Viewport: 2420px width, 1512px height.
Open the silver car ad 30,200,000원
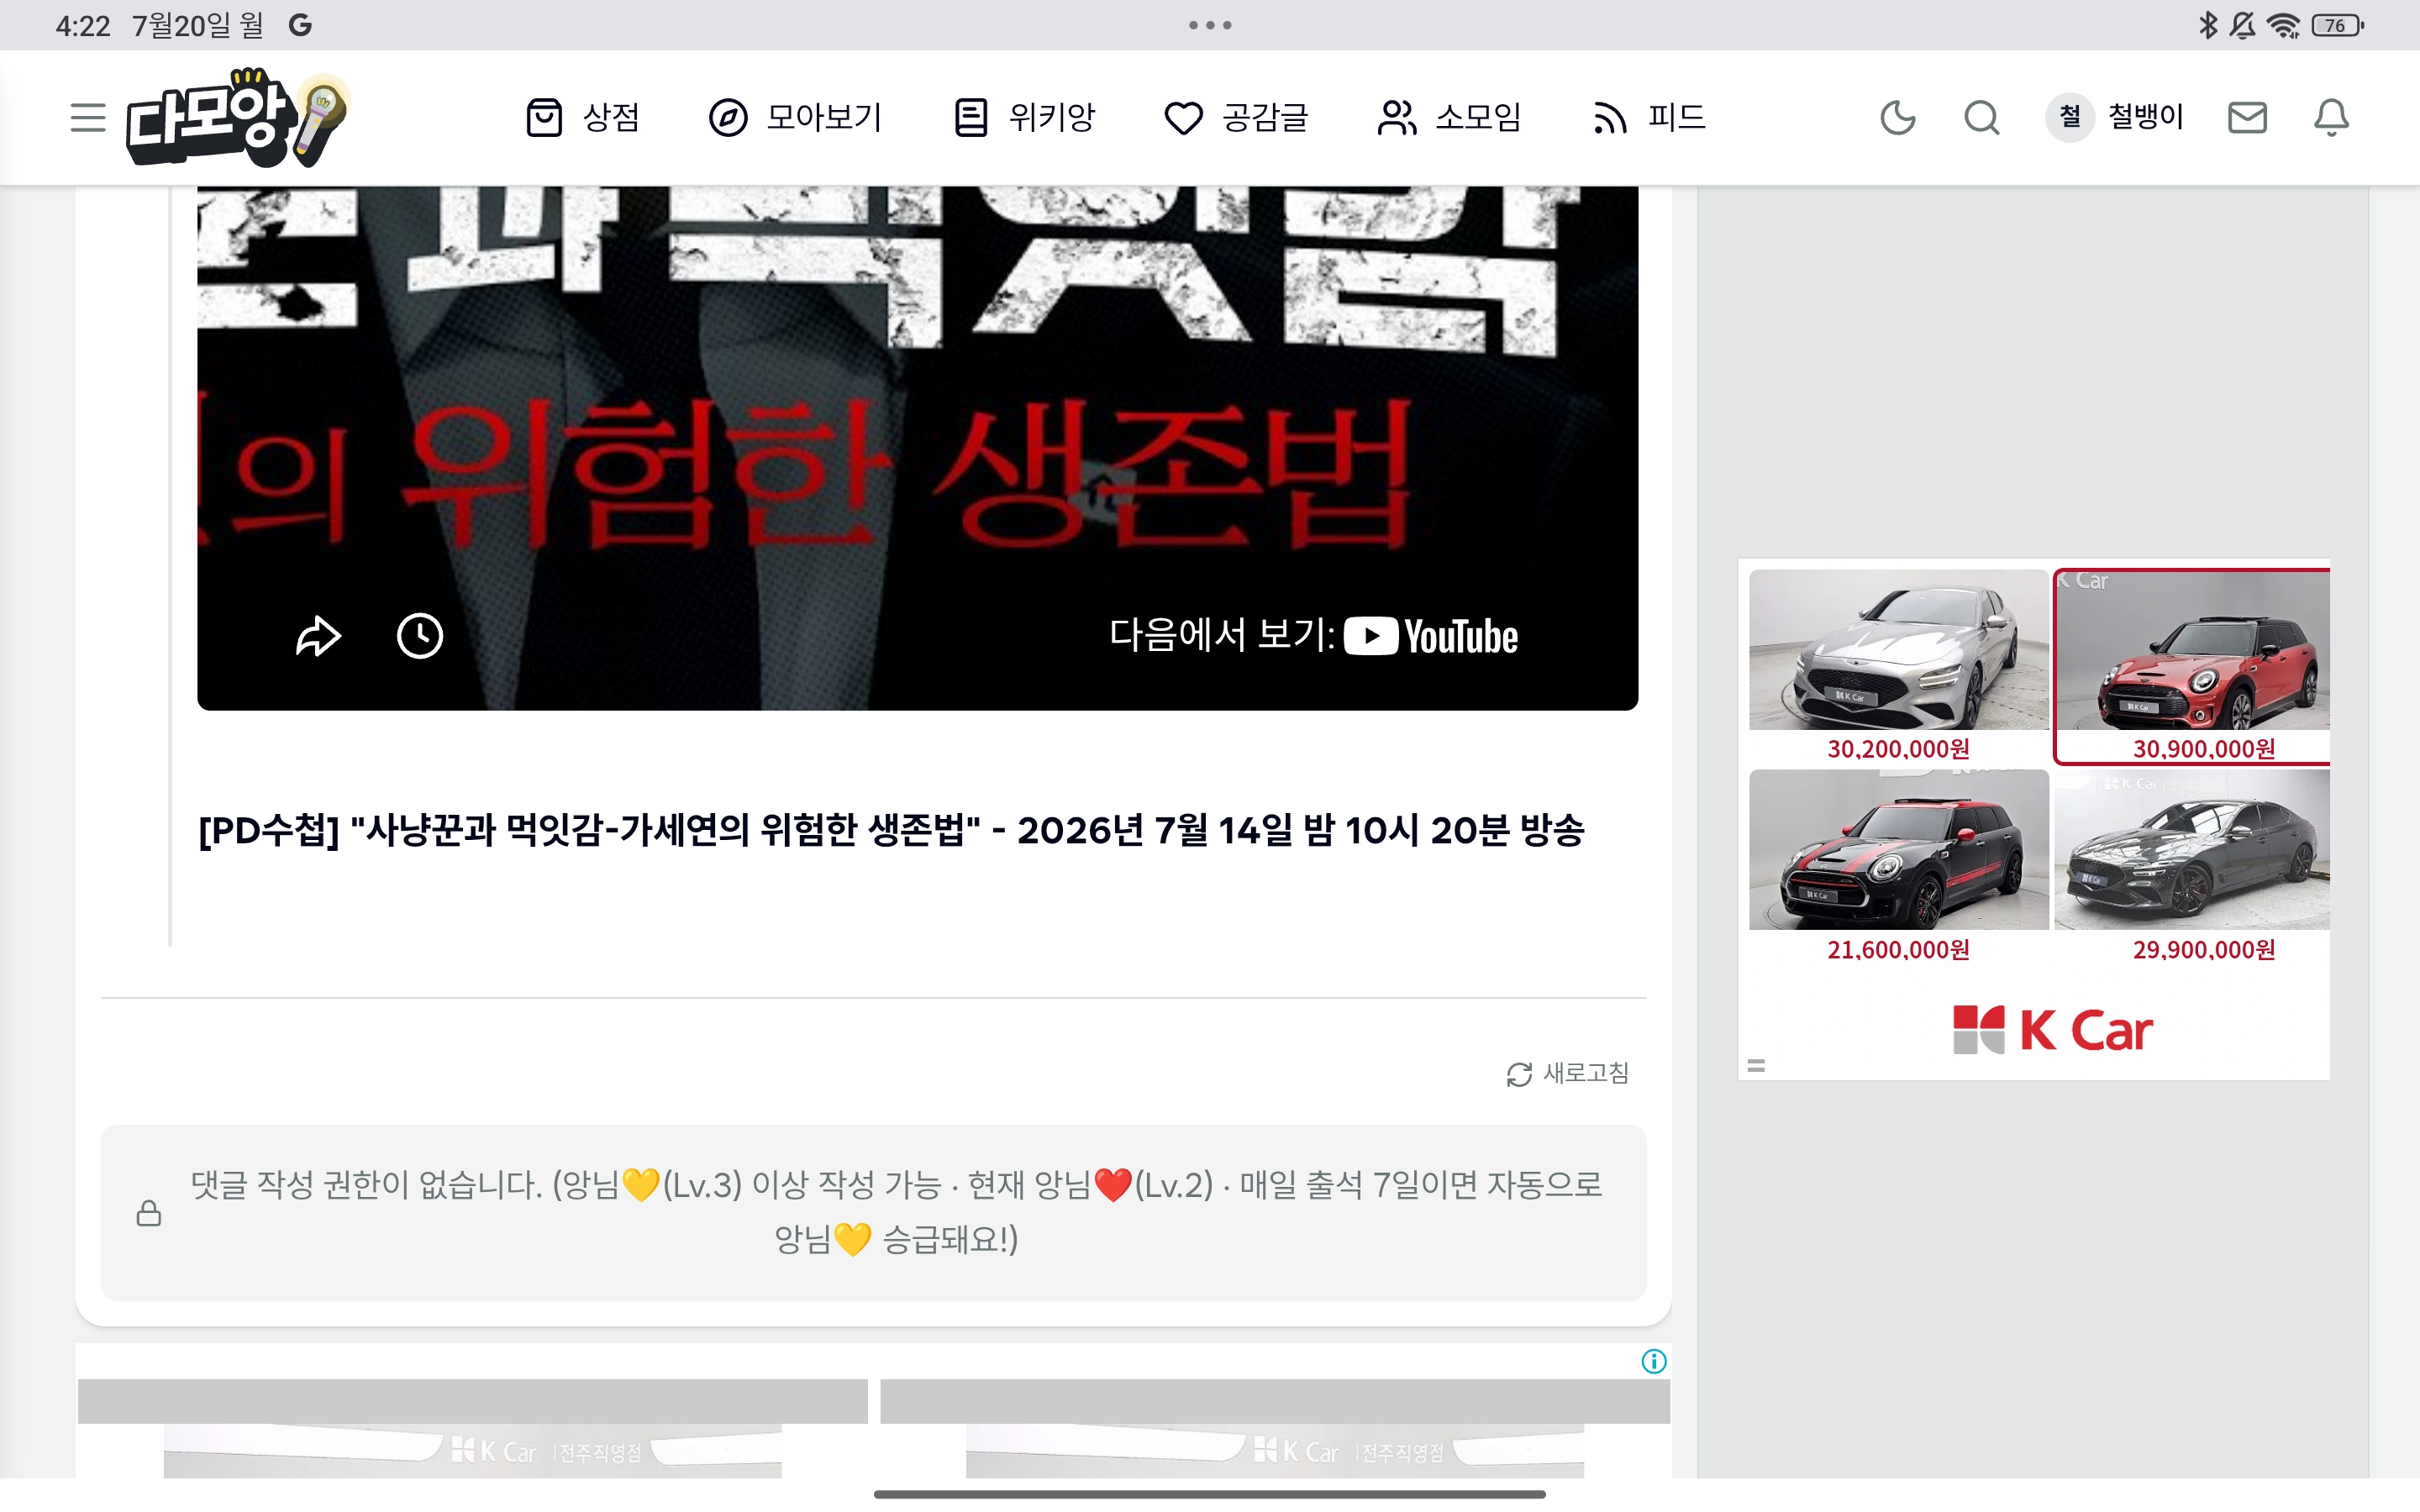tap(1898, 666)
